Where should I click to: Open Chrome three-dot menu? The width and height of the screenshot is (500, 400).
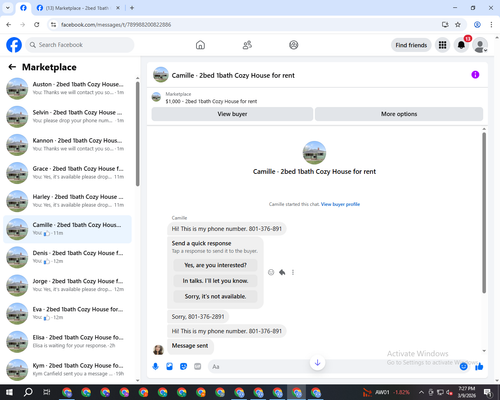[491, 24]
